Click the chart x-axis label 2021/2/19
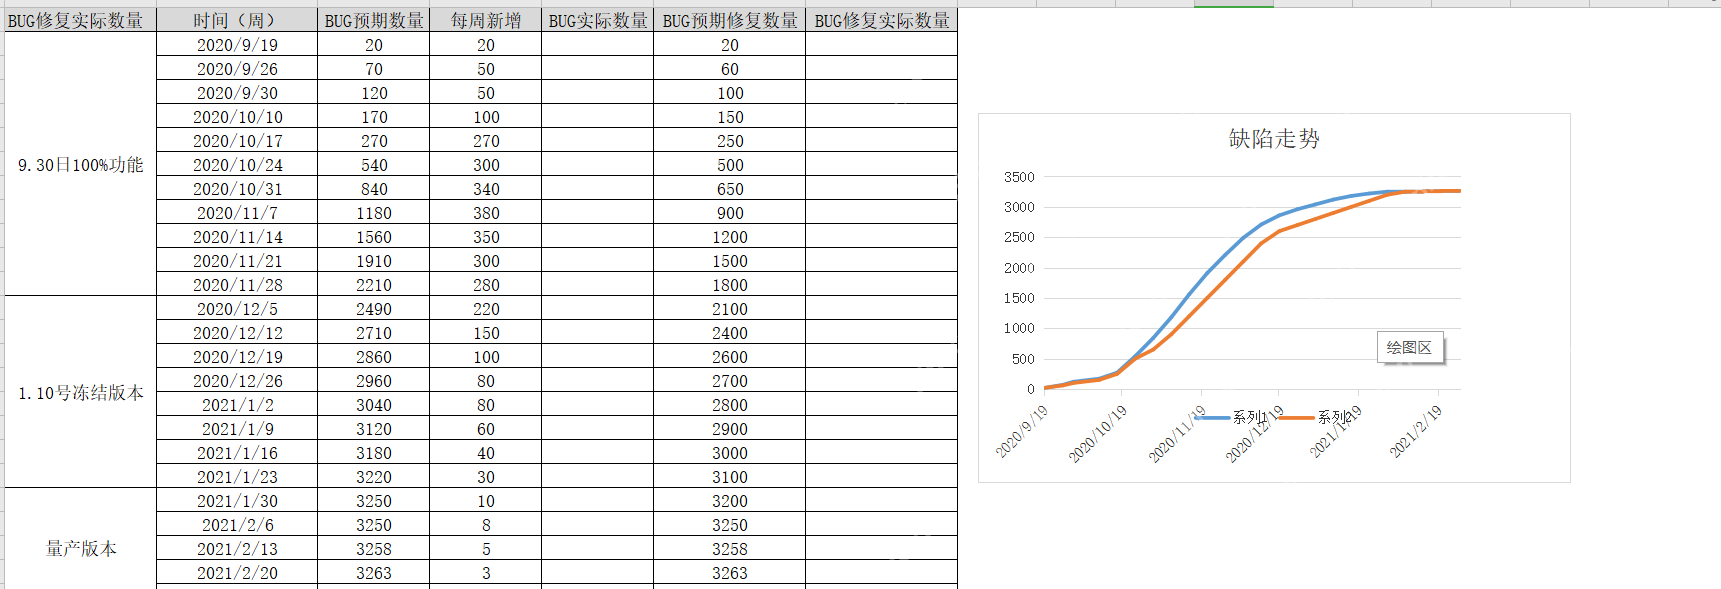This screenshot has width=1721, height=589. [x=1416, y=431]
